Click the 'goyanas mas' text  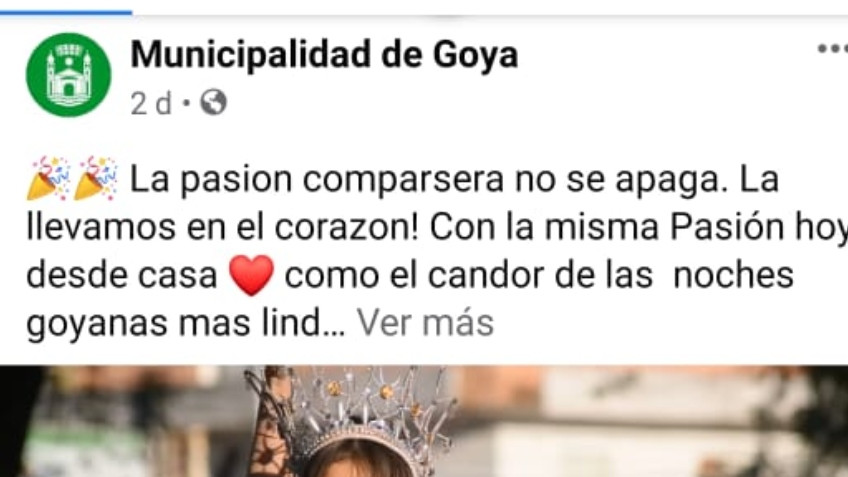coord(138,324)
